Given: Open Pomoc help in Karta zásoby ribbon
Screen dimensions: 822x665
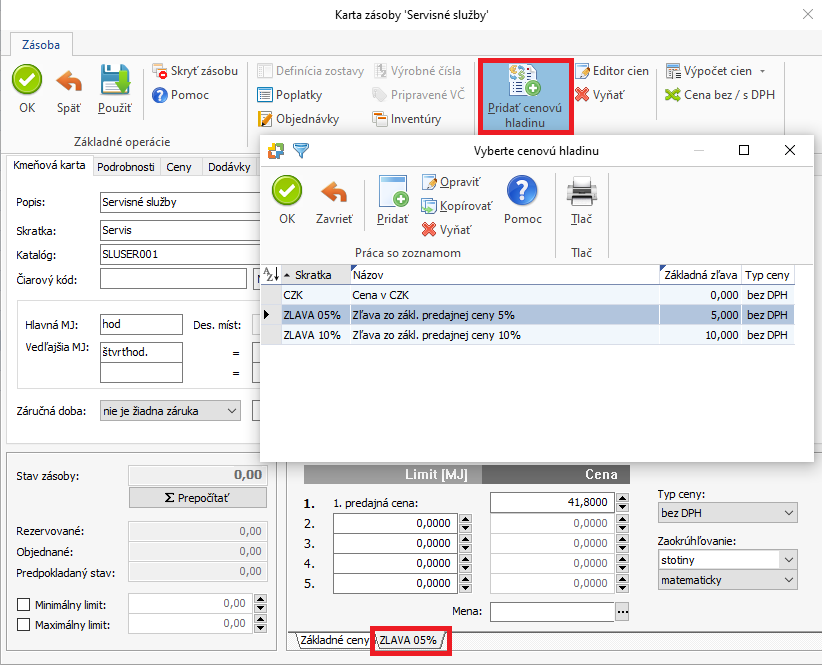Looking at the screenshot, I should coord(180,95).
